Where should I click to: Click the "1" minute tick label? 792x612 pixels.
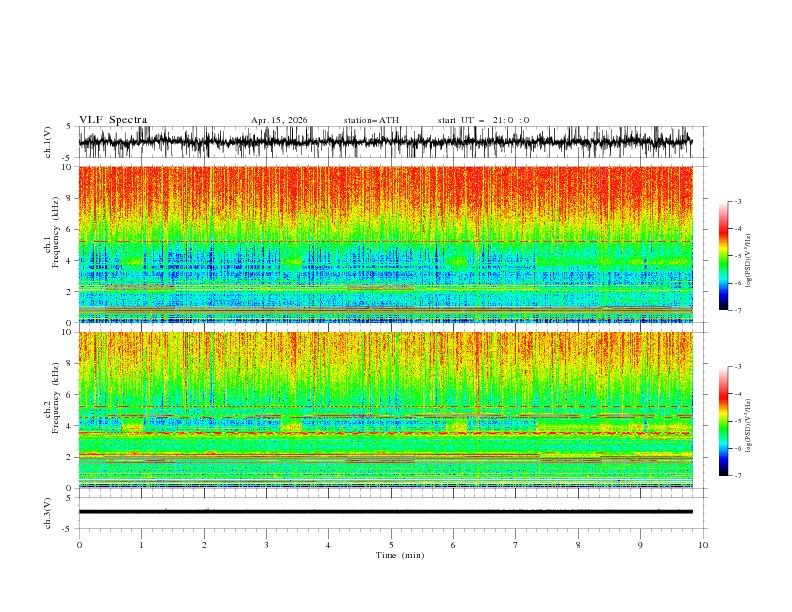click(x=141, y=545)
